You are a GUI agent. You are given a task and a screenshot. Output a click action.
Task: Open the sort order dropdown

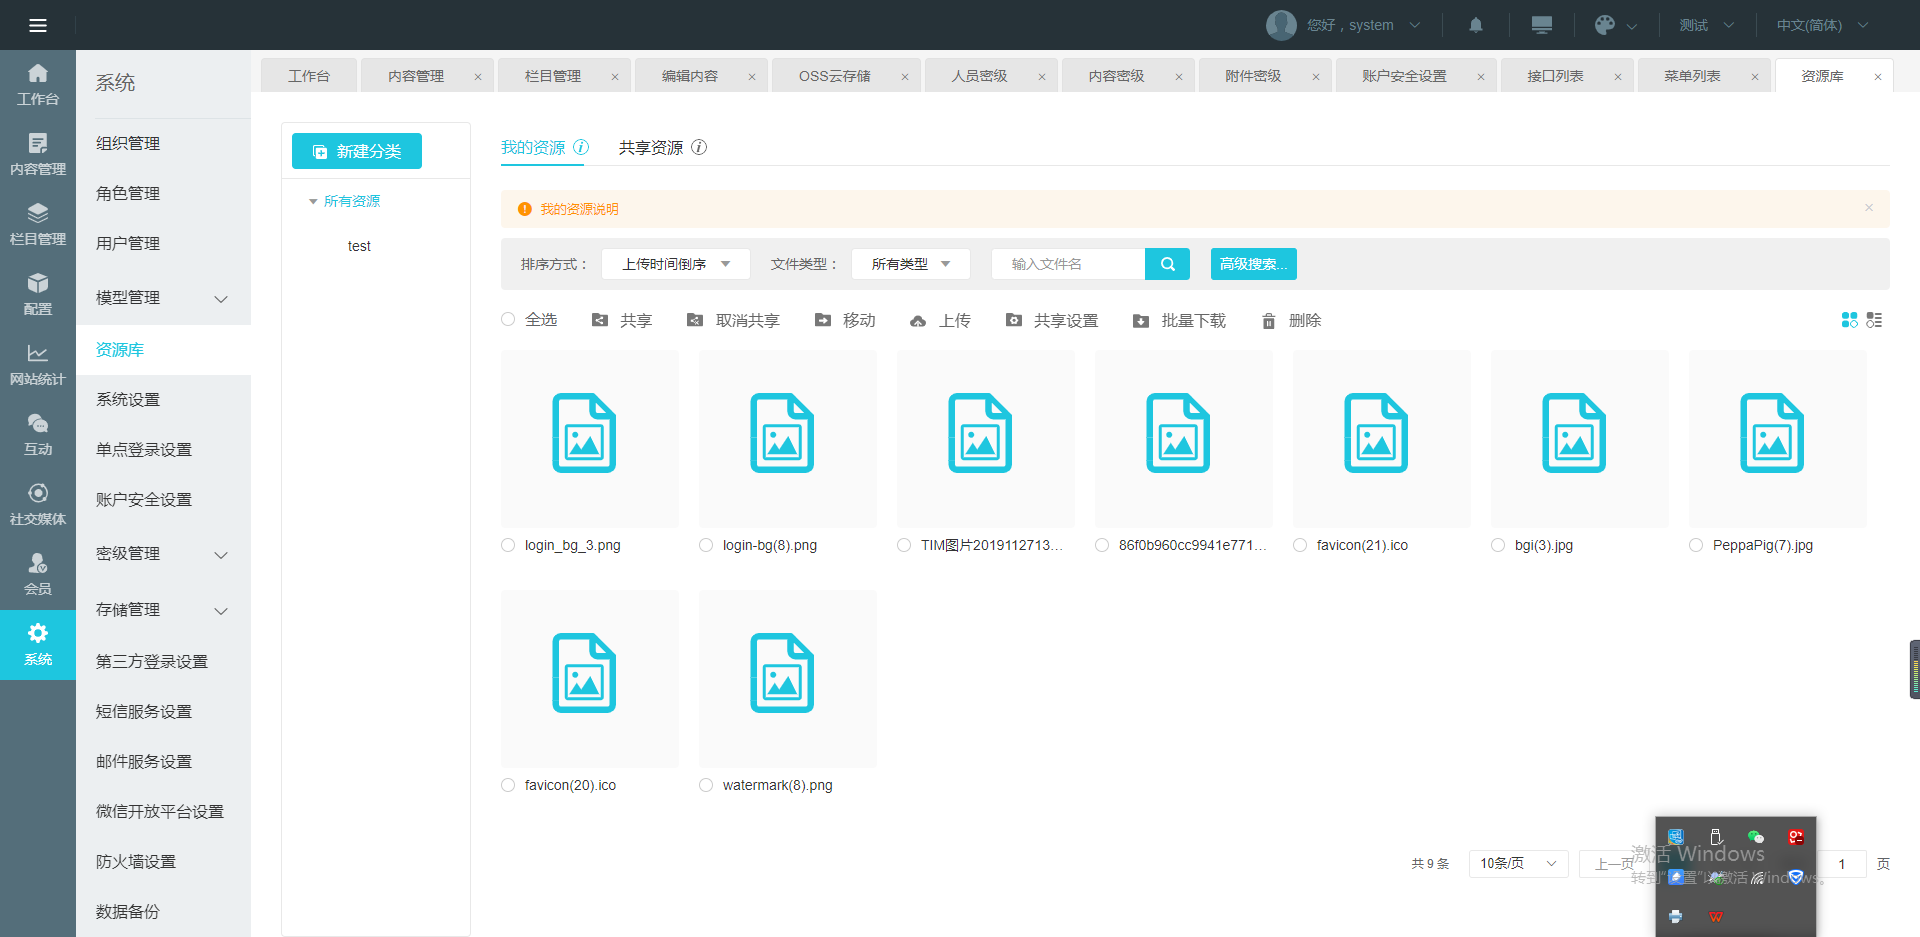tap(675, 264)
